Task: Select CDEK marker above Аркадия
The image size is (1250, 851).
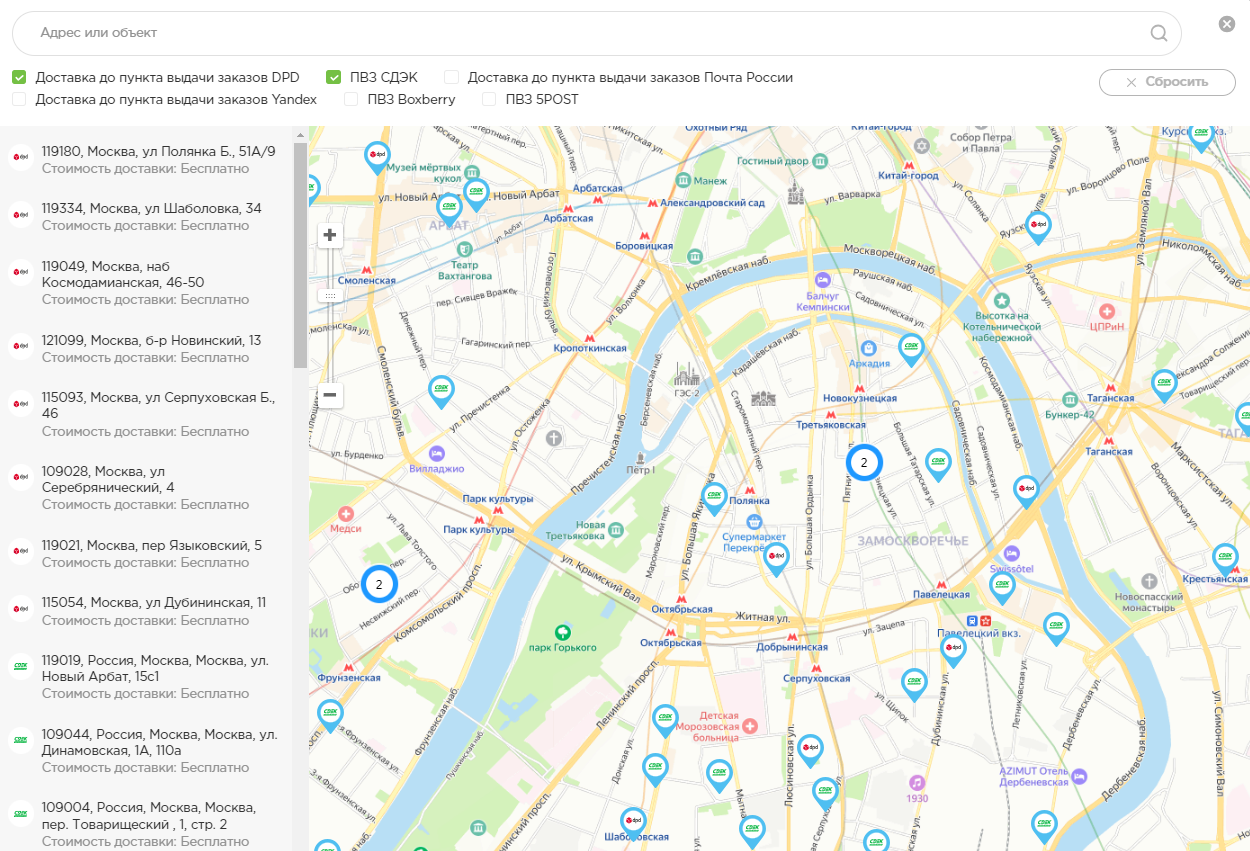Action: point(911,350)
